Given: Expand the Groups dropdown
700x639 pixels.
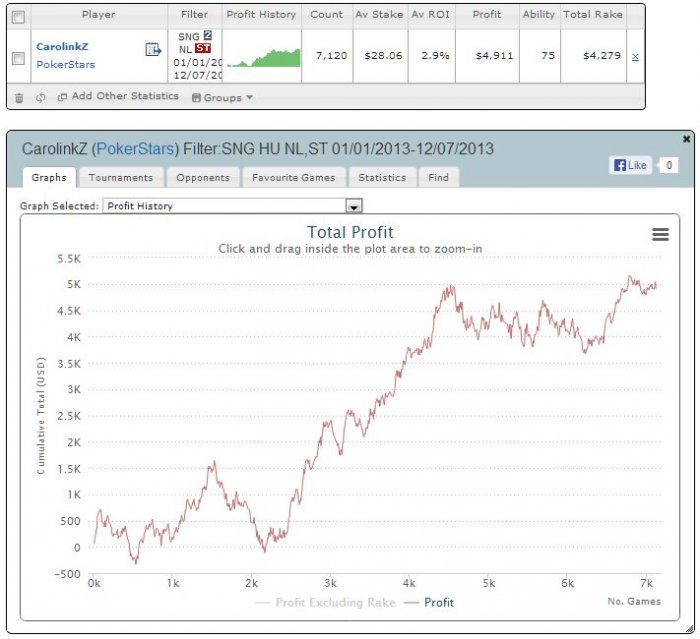Looking at the screenshot, I should click(222, 97).
